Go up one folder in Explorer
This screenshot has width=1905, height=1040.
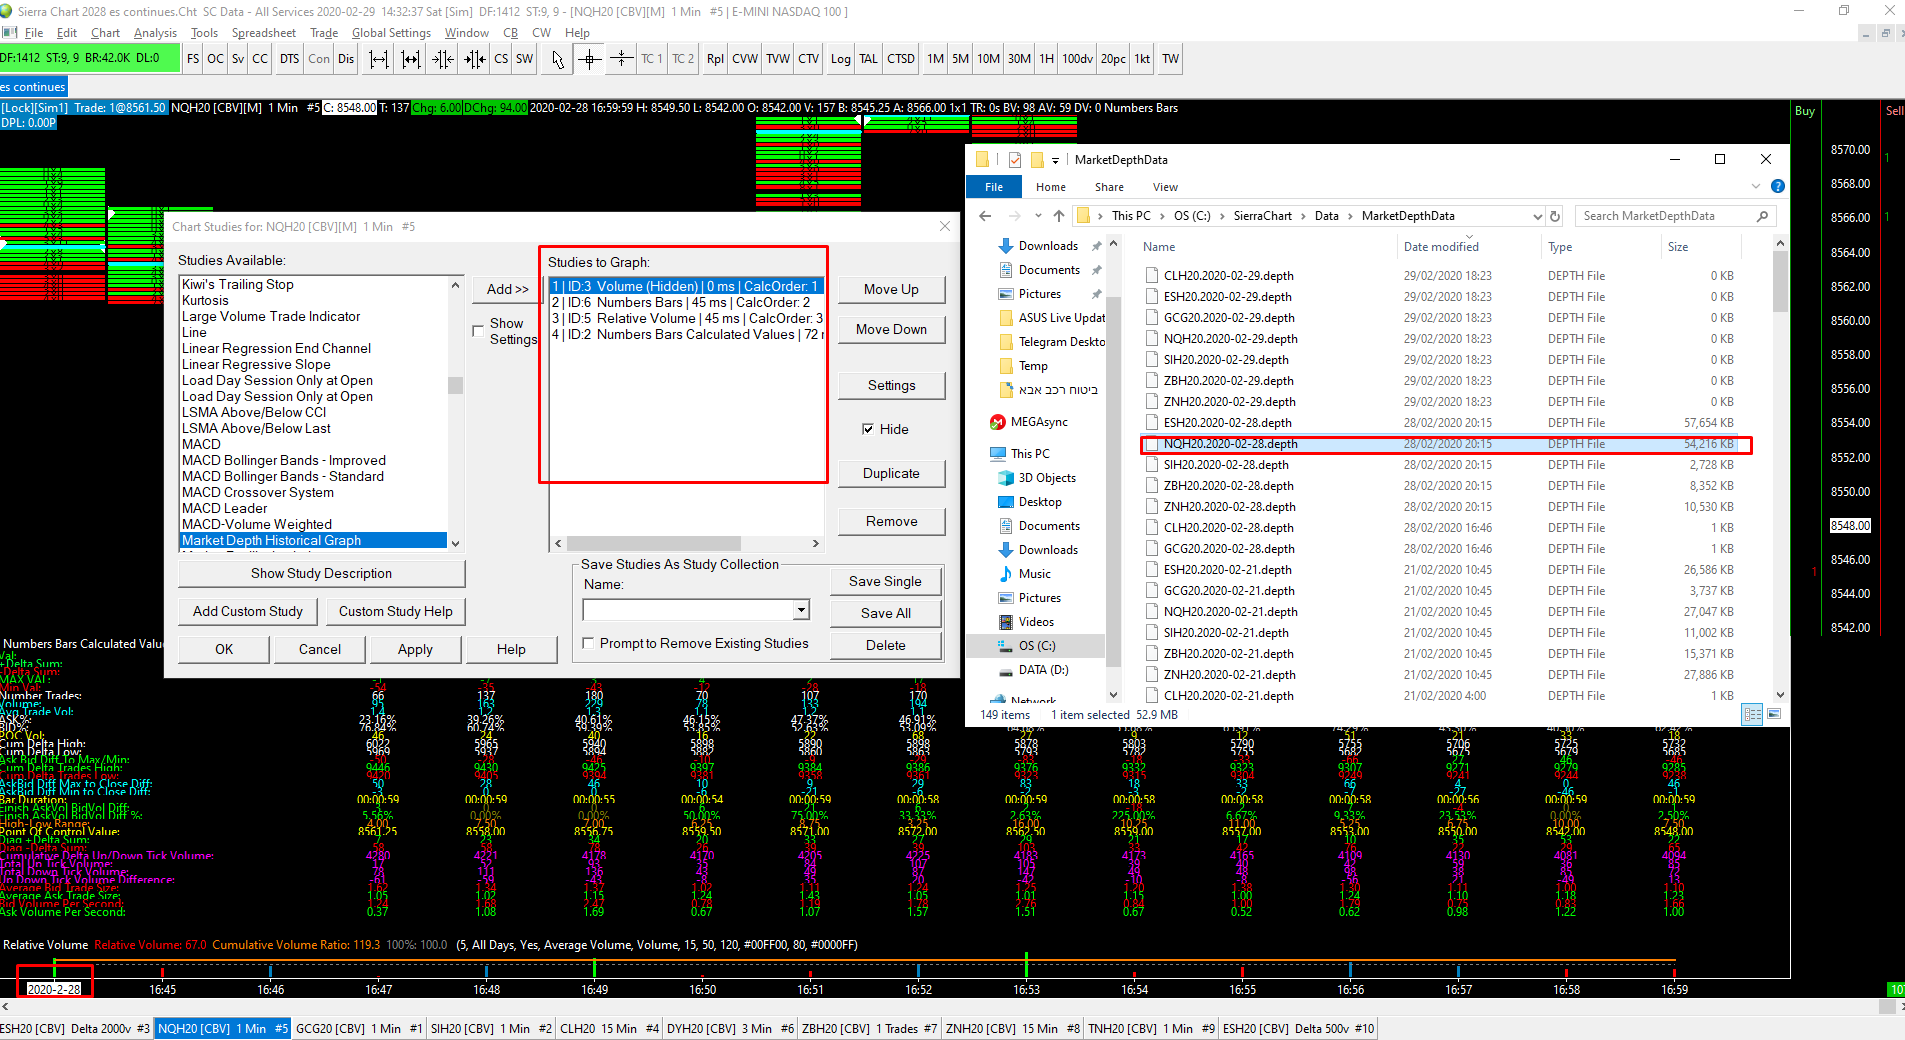pyautogui.click(x=1058, y=216)
